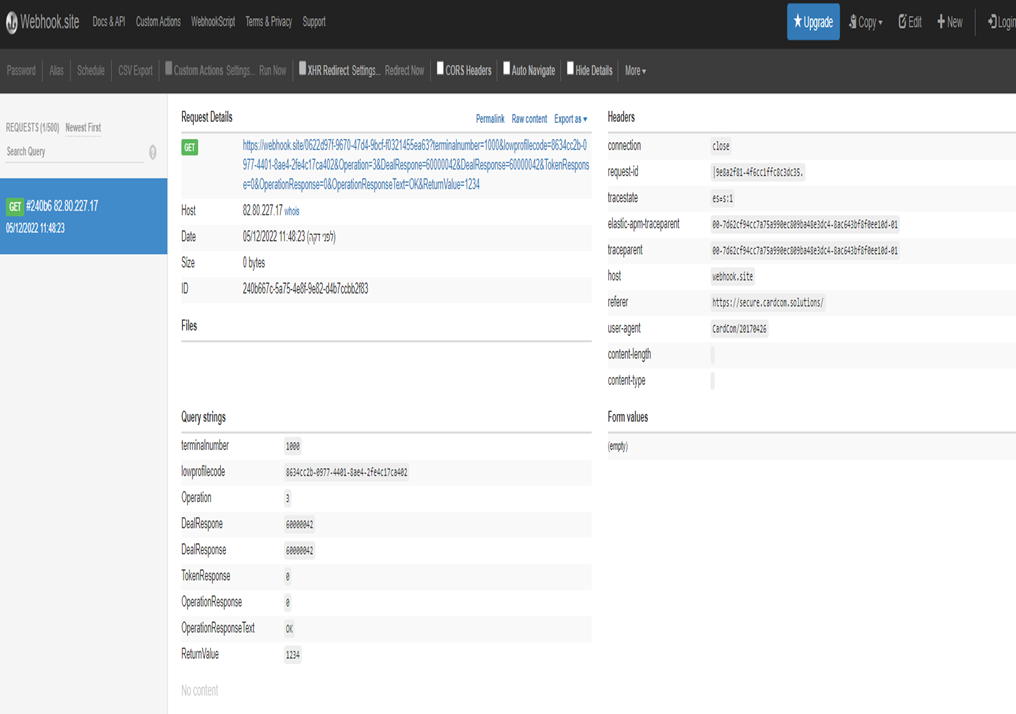1016x714 pixels.
Task: Click Redirect Now
Action: coord(404,70)
